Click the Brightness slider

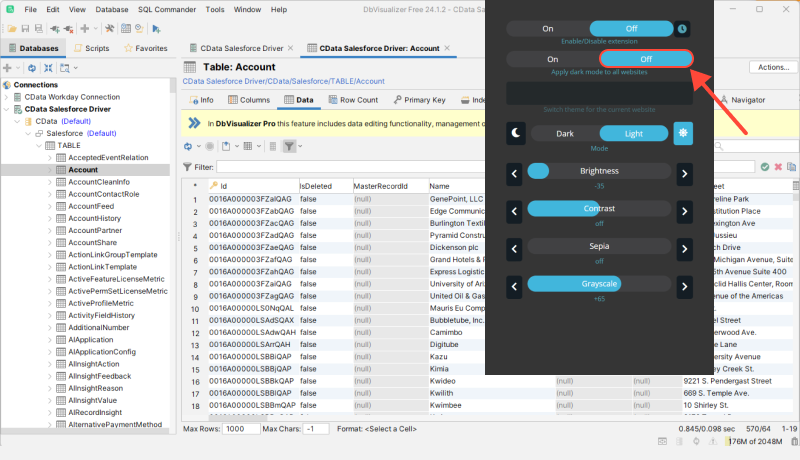pyautogui.click(x=599, y=171)
